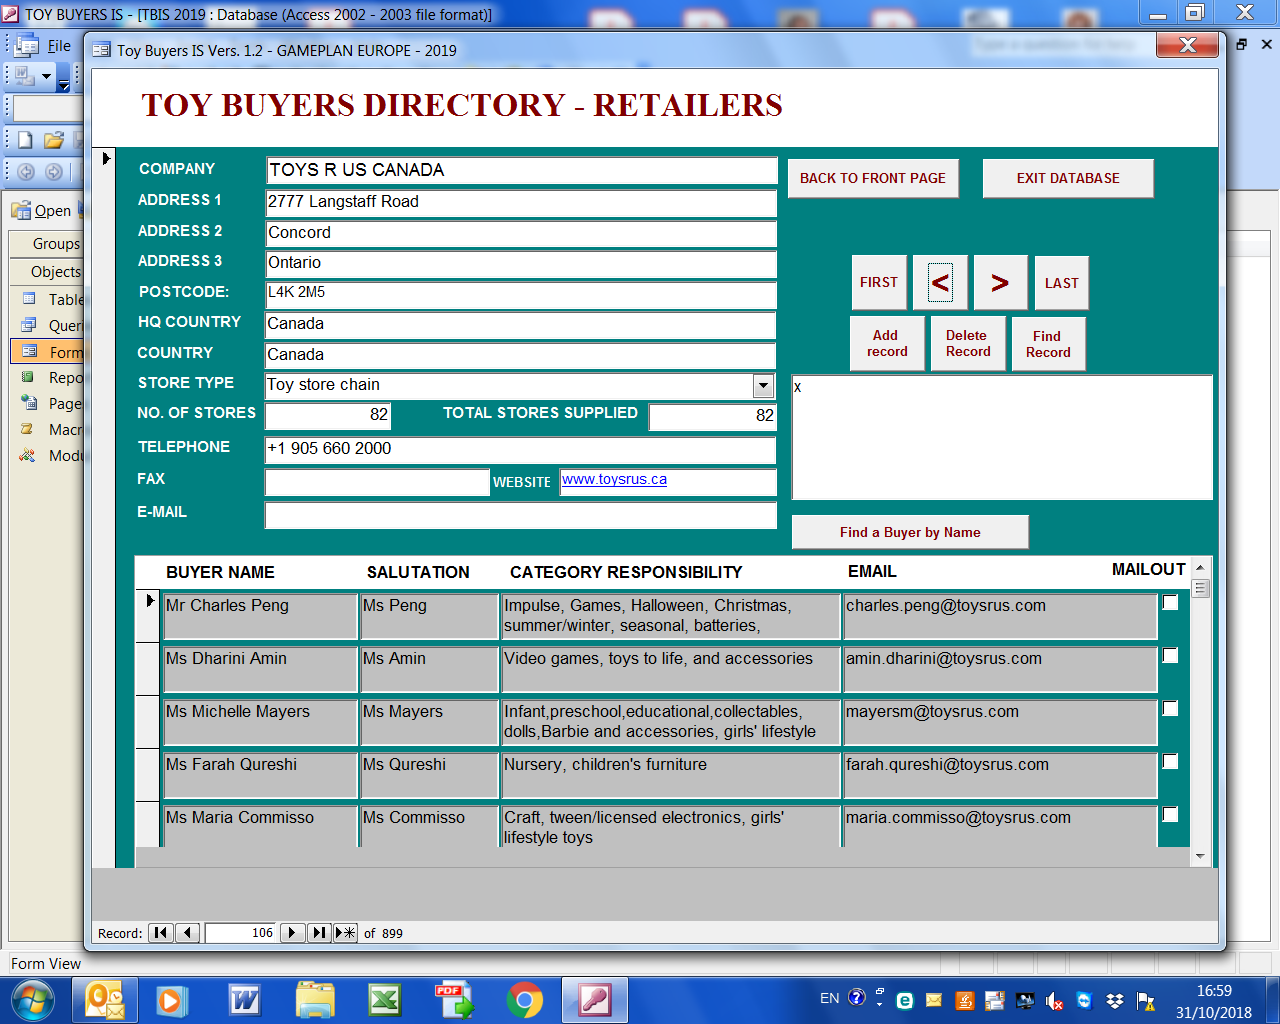This screenshot has width=1280, height=1024.
Task: Tick mailout checkbox for Farah Qureshi
Action: click(x=1170, y=761)
